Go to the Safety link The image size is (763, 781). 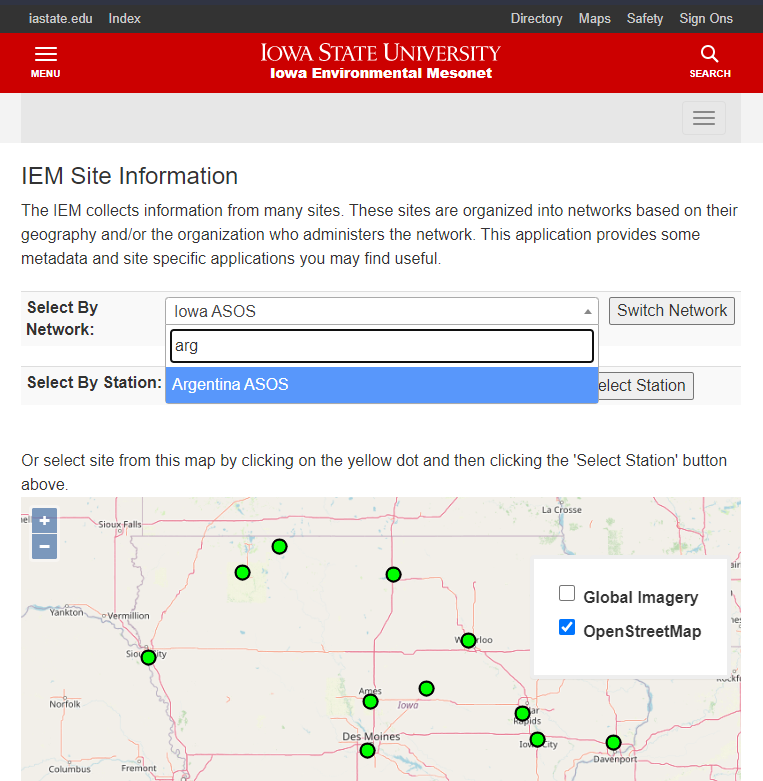tap(645, 18)
